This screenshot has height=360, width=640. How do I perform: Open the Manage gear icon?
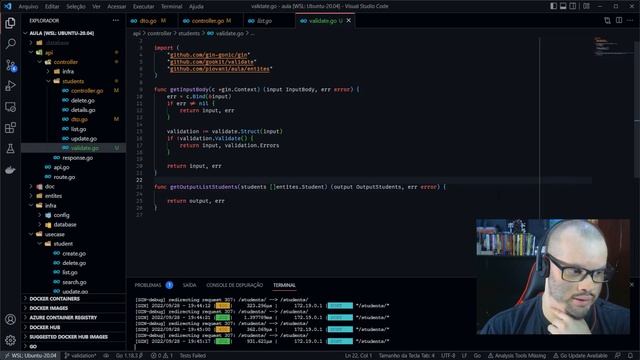[x=10, y=340]
